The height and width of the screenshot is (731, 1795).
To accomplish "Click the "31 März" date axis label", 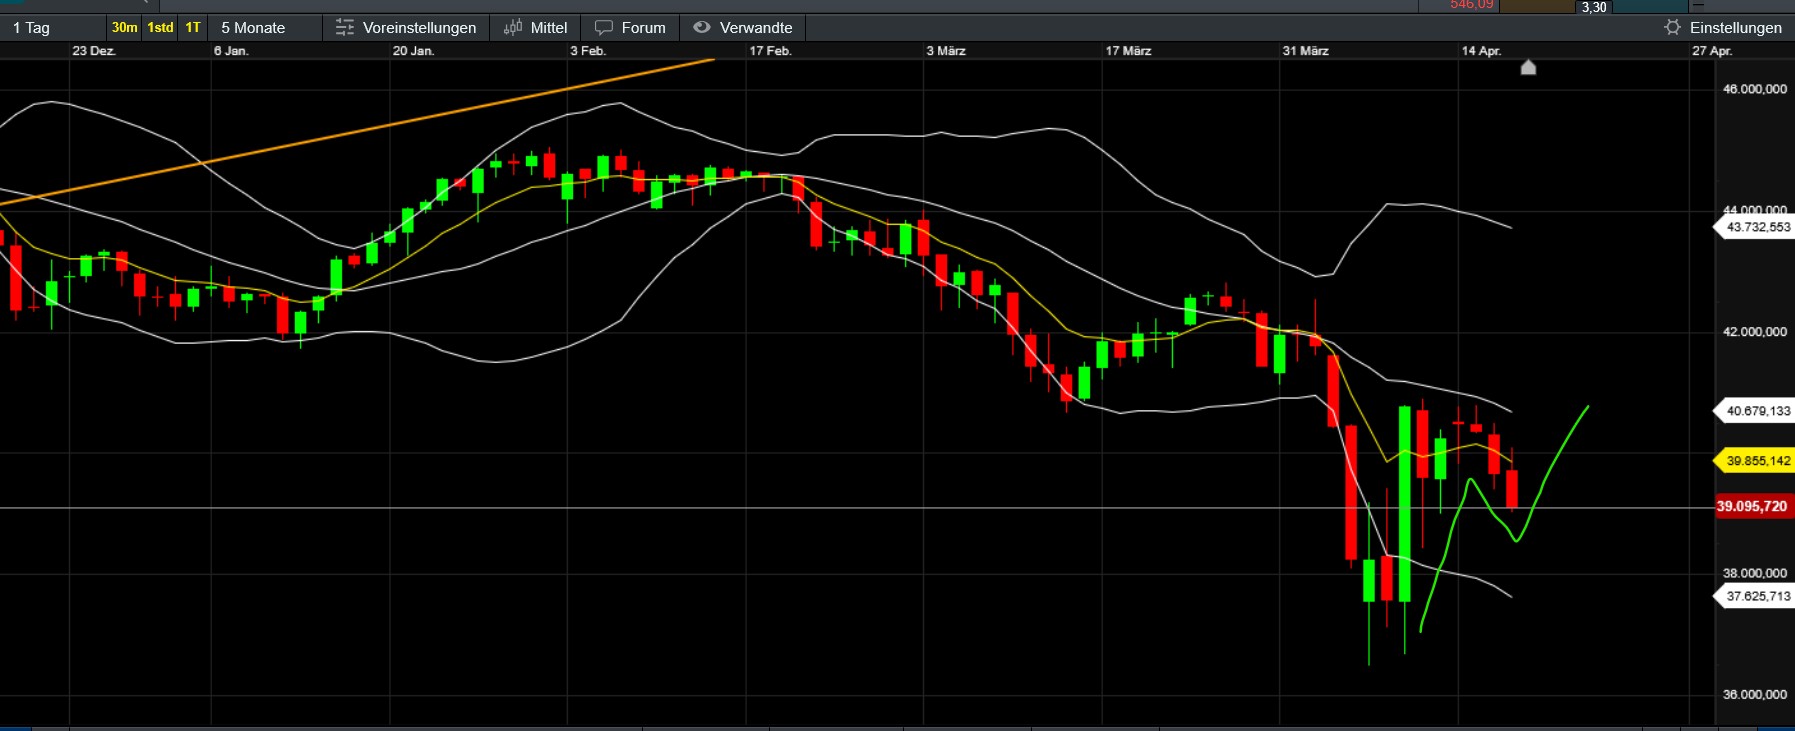I will [x=1306, y=51].
